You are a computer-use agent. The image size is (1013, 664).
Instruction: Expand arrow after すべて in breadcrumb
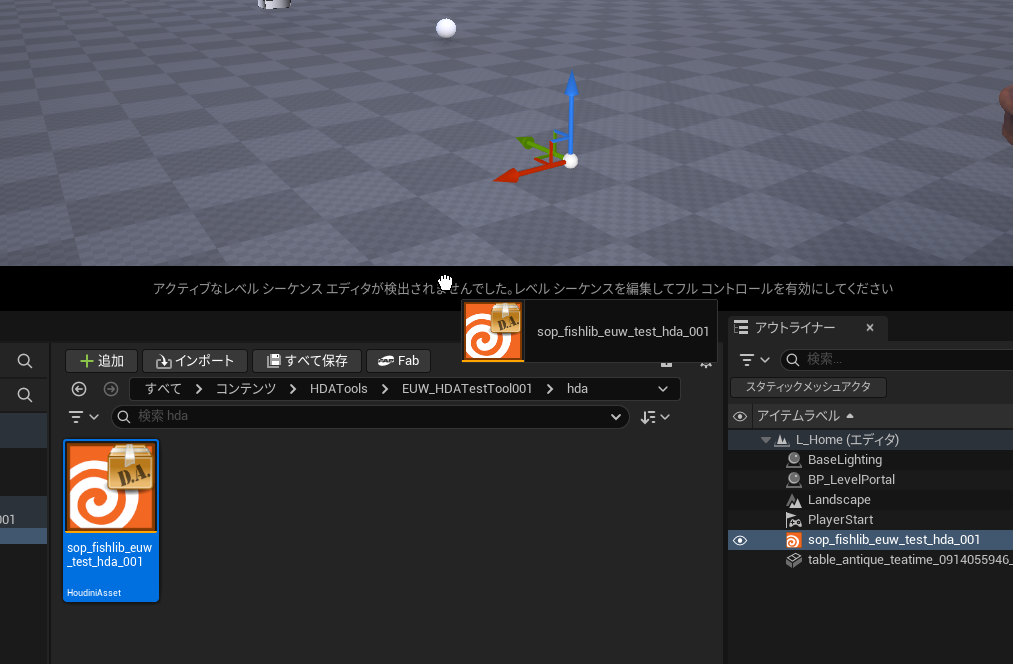(199, 389)
